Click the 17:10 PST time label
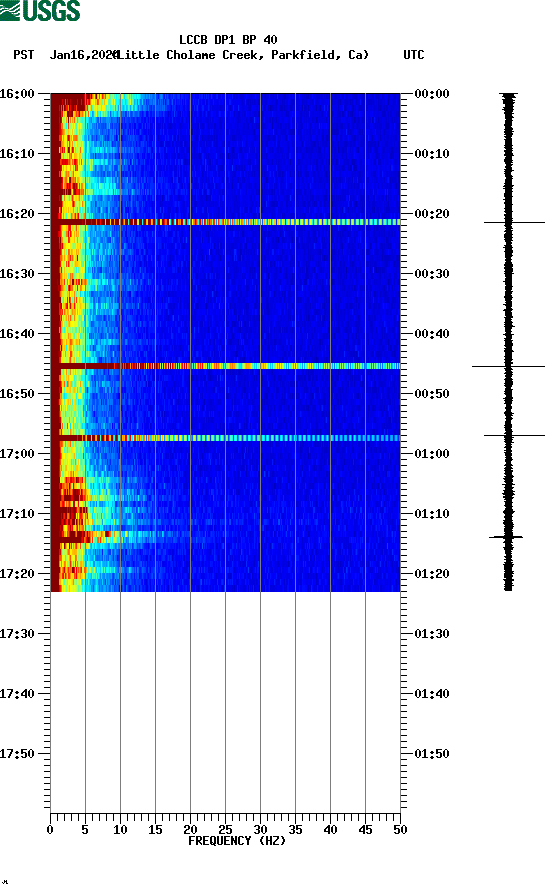The image size is (552, 893). 17,514
